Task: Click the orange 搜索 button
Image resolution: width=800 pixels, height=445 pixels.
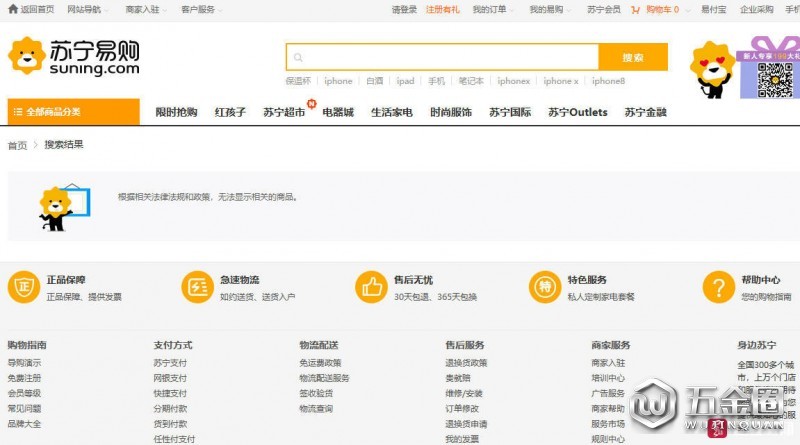Action: 633,57
